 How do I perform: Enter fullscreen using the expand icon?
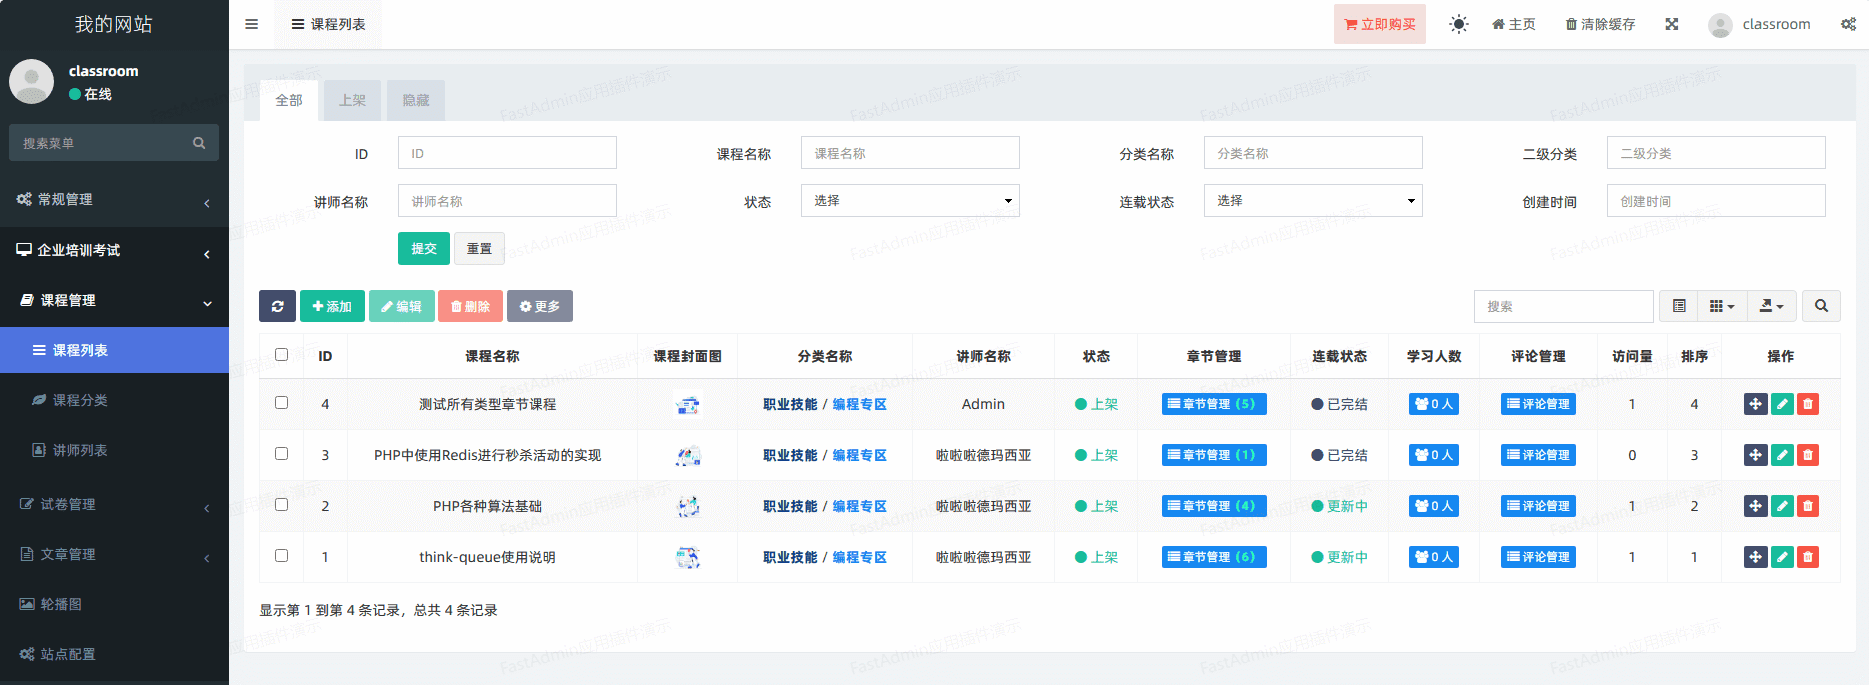point(1671,24)
